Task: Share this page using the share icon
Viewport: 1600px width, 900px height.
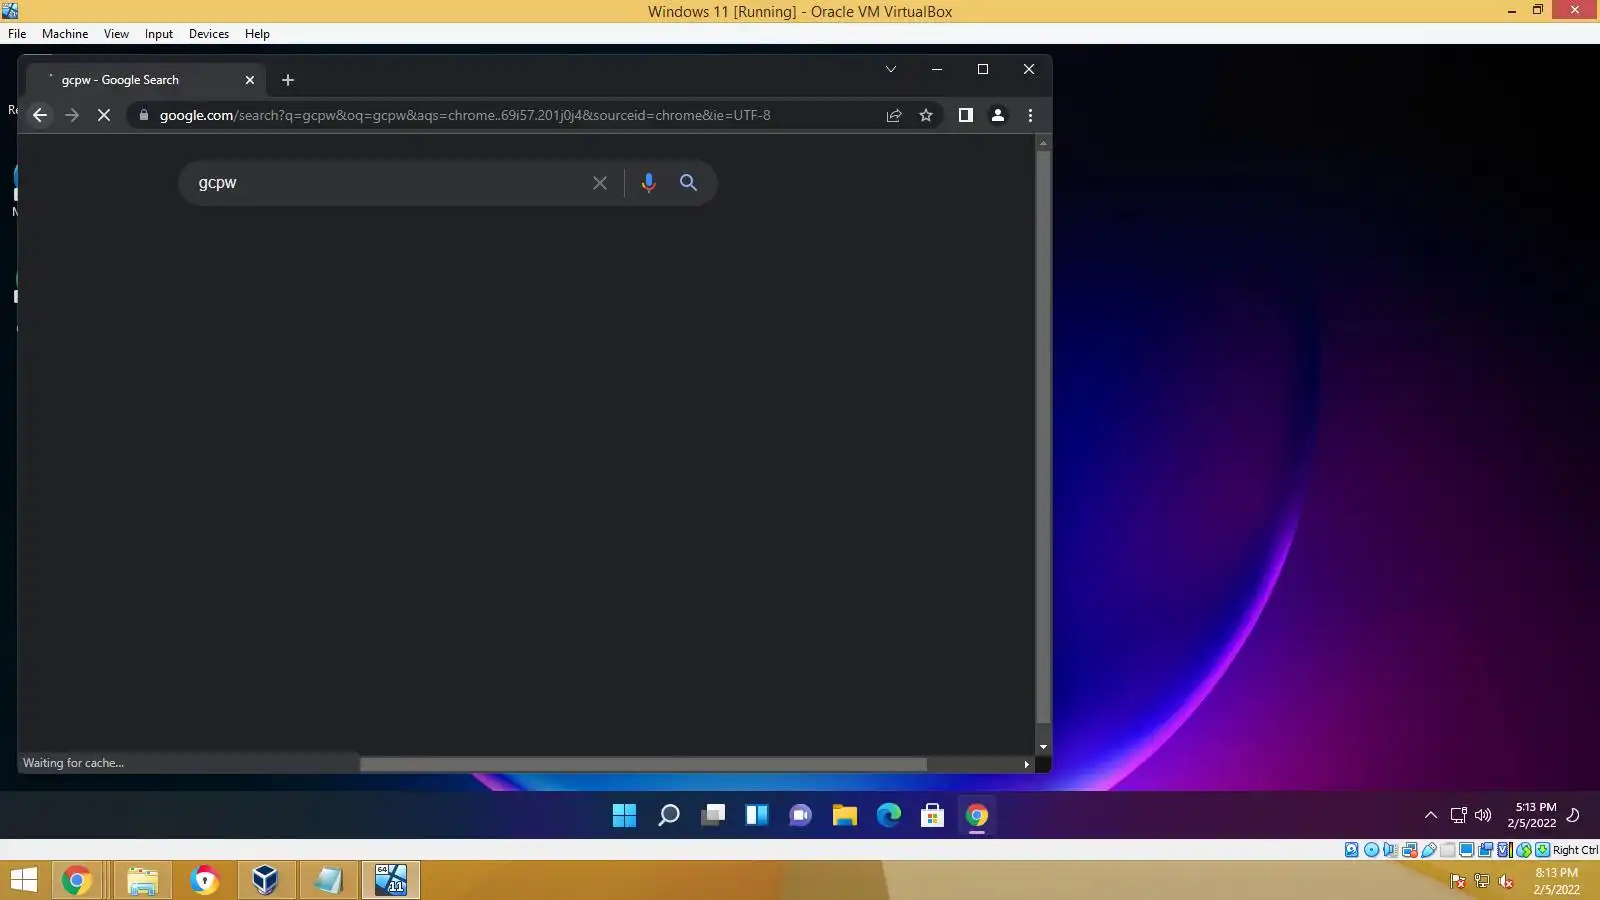Action: [894, 115]
